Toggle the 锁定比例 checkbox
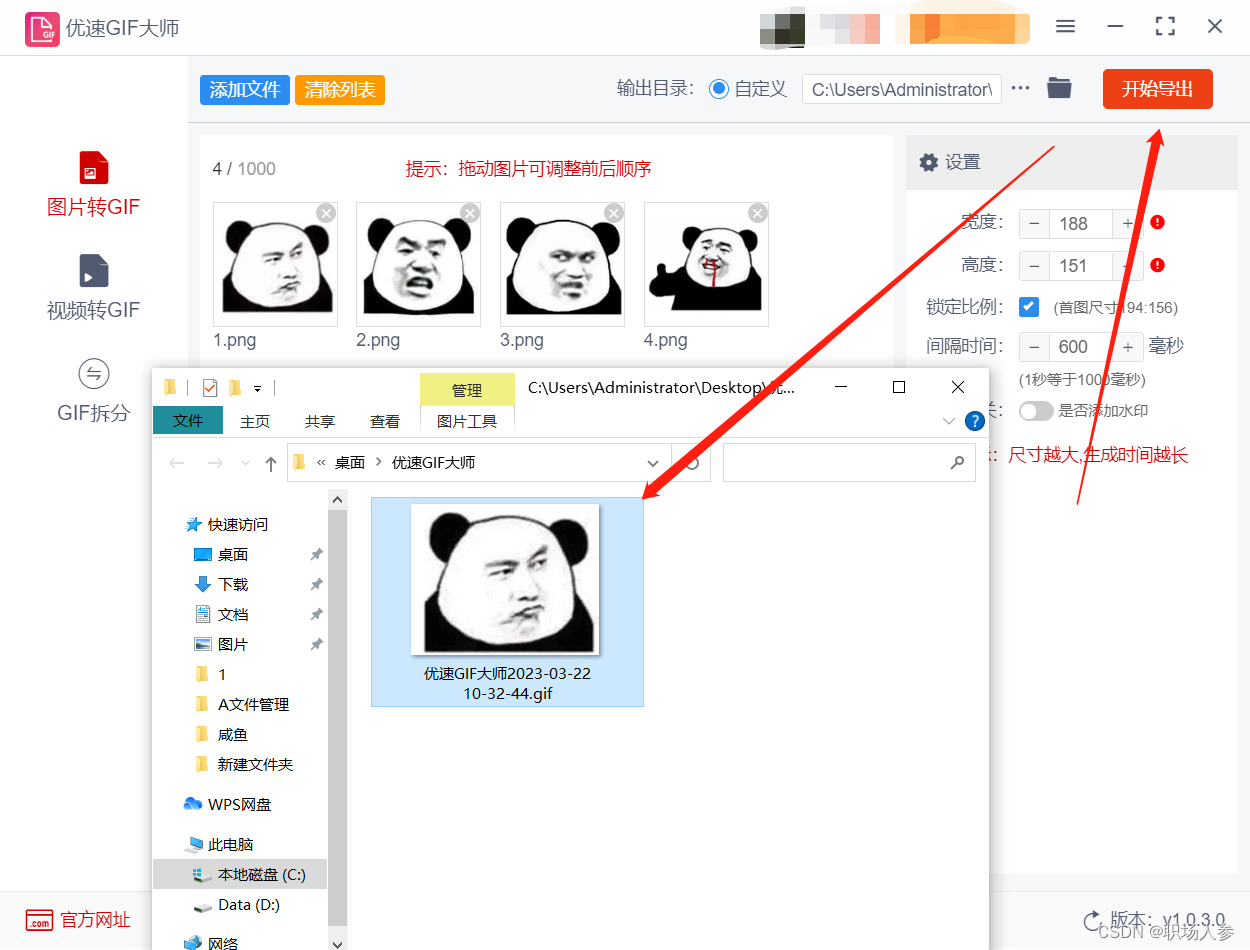Screen dimensions: 1250x950 [x=1028, y=307]
